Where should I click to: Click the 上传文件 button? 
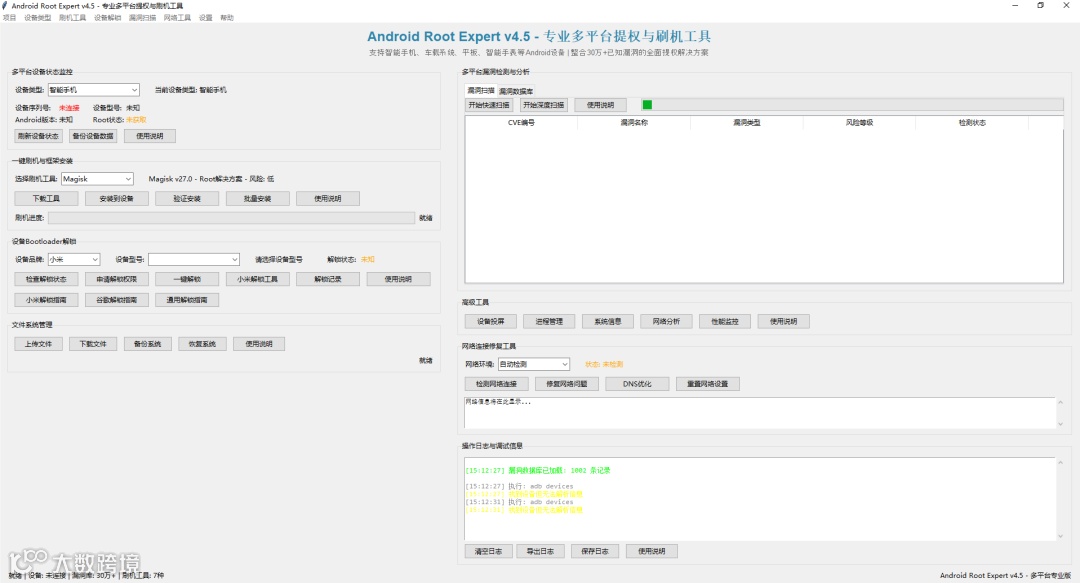point(39,344)
